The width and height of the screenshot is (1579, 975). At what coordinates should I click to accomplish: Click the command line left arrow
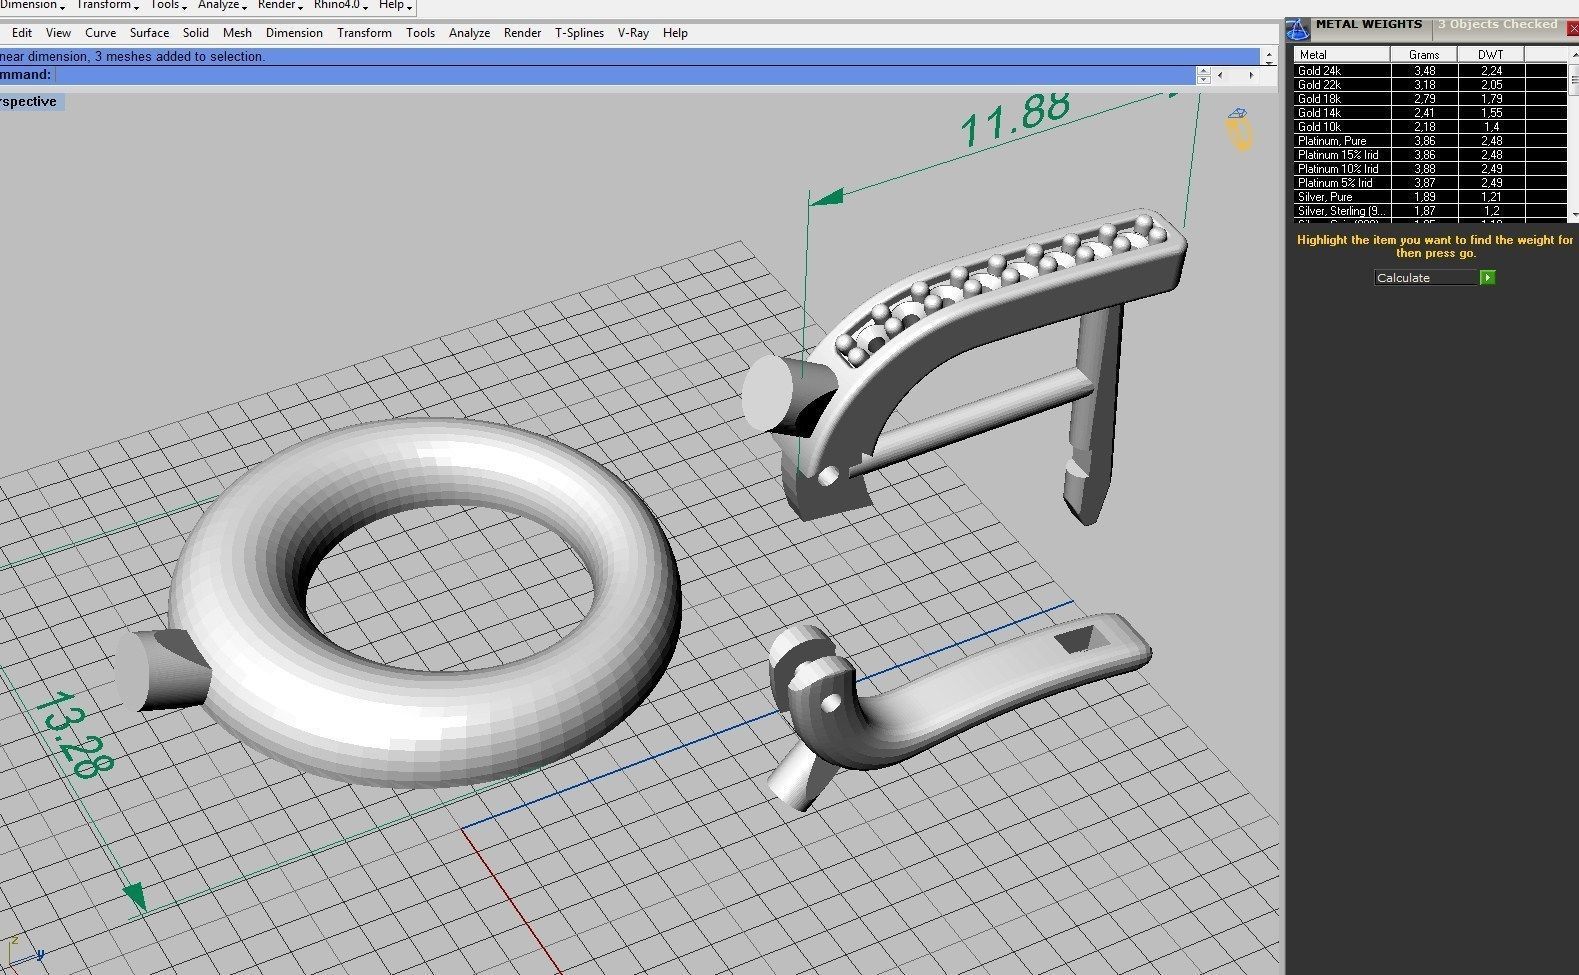(1220, 75)
